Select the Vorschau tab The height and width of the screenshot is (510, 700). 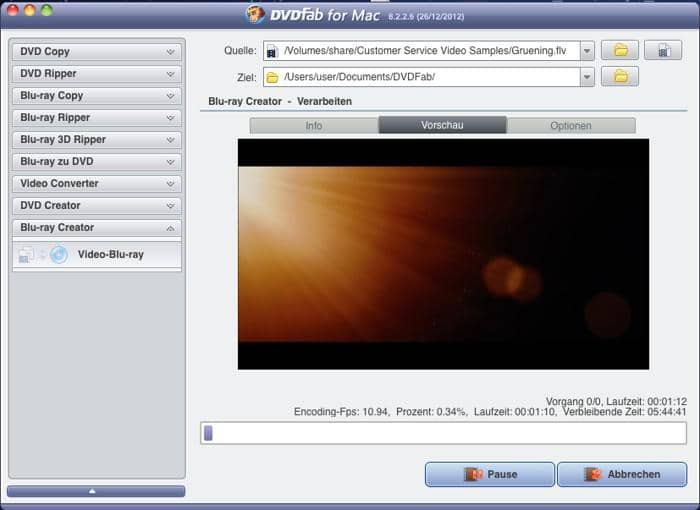pyautogui.click(x=442, y=125)
